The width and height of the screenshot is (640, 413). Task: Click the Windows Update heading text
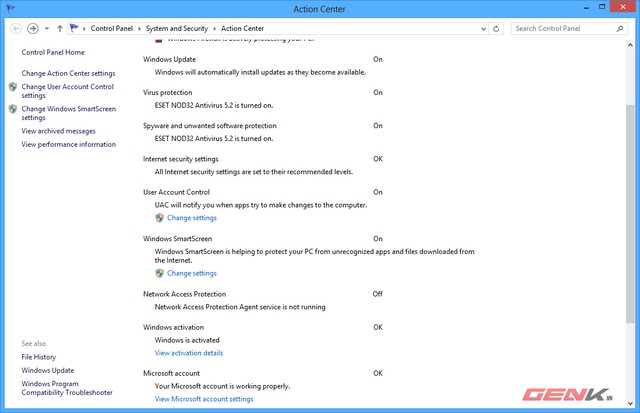click(169, 60)
